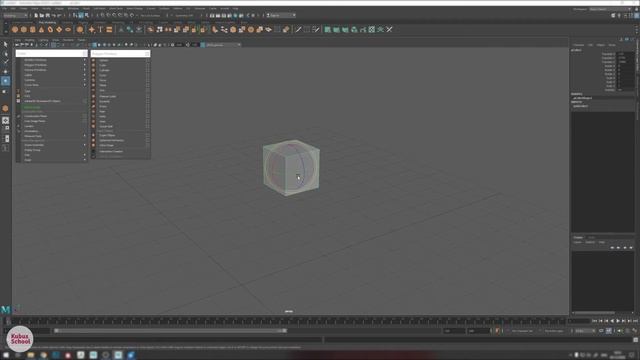Viewport: 640px width, 360px height.
Task: Expand Lights submenu
Action: click(52, 75)
